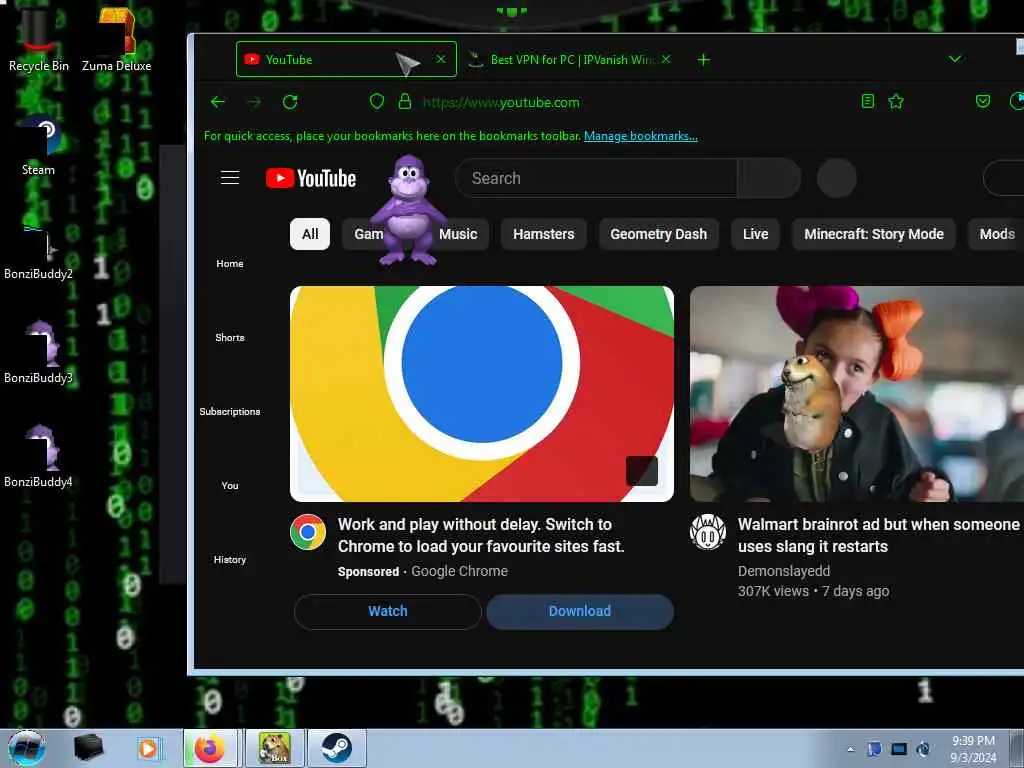The height and width of the screenshot is (768, 1024).
Task: Click the round voice search button
Action: point(837,178)
